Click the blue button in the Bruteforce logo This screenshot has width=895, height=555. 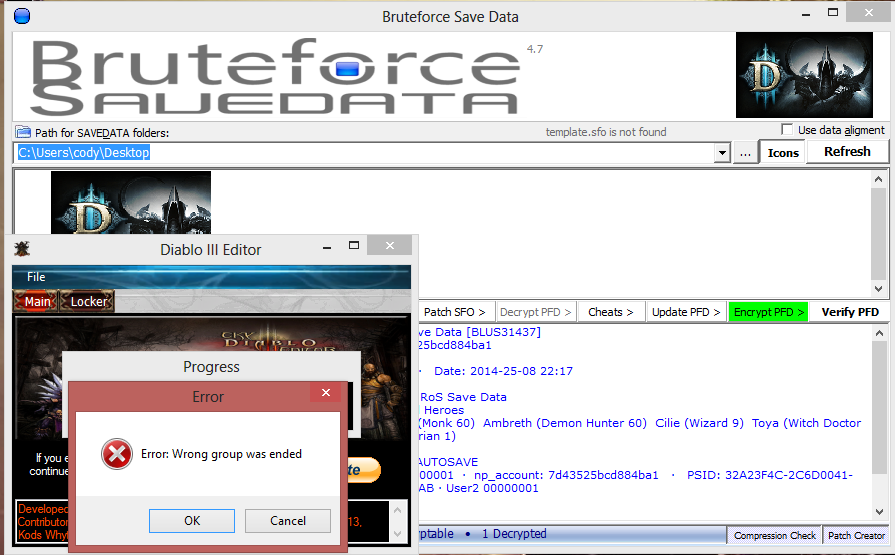(347, 69)
